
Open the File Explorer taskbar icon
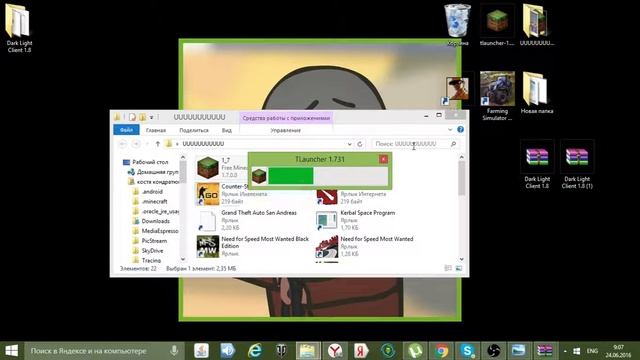(x=307, y=351)
